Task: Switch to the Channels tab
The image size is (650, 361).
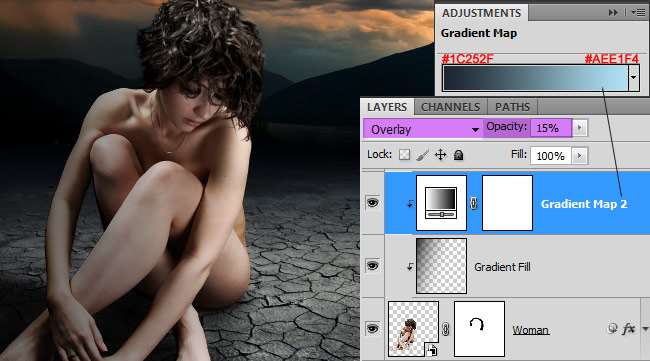Action: click(450, 107)
